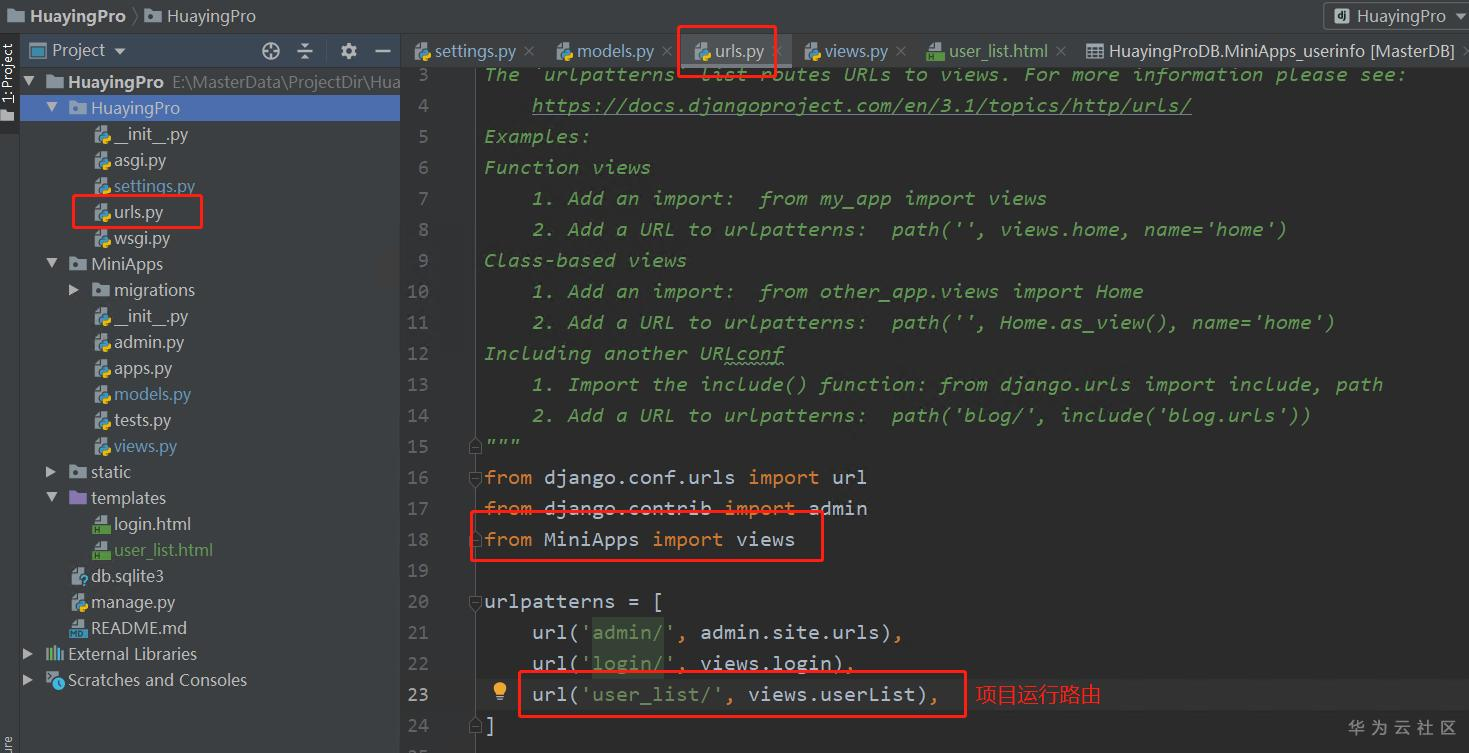Select db.sqlite3 database file
1469x753 pixels.
pyautogui.click(x=127, y=576)
